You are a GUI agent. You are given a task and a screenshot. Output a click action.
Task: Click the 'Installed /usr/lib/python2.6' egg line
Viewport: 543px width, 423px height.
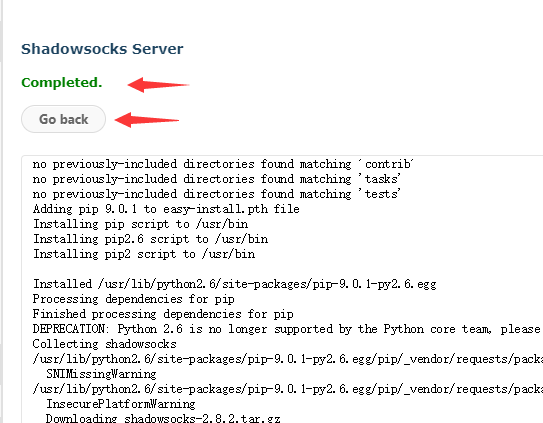pos(234,284)
